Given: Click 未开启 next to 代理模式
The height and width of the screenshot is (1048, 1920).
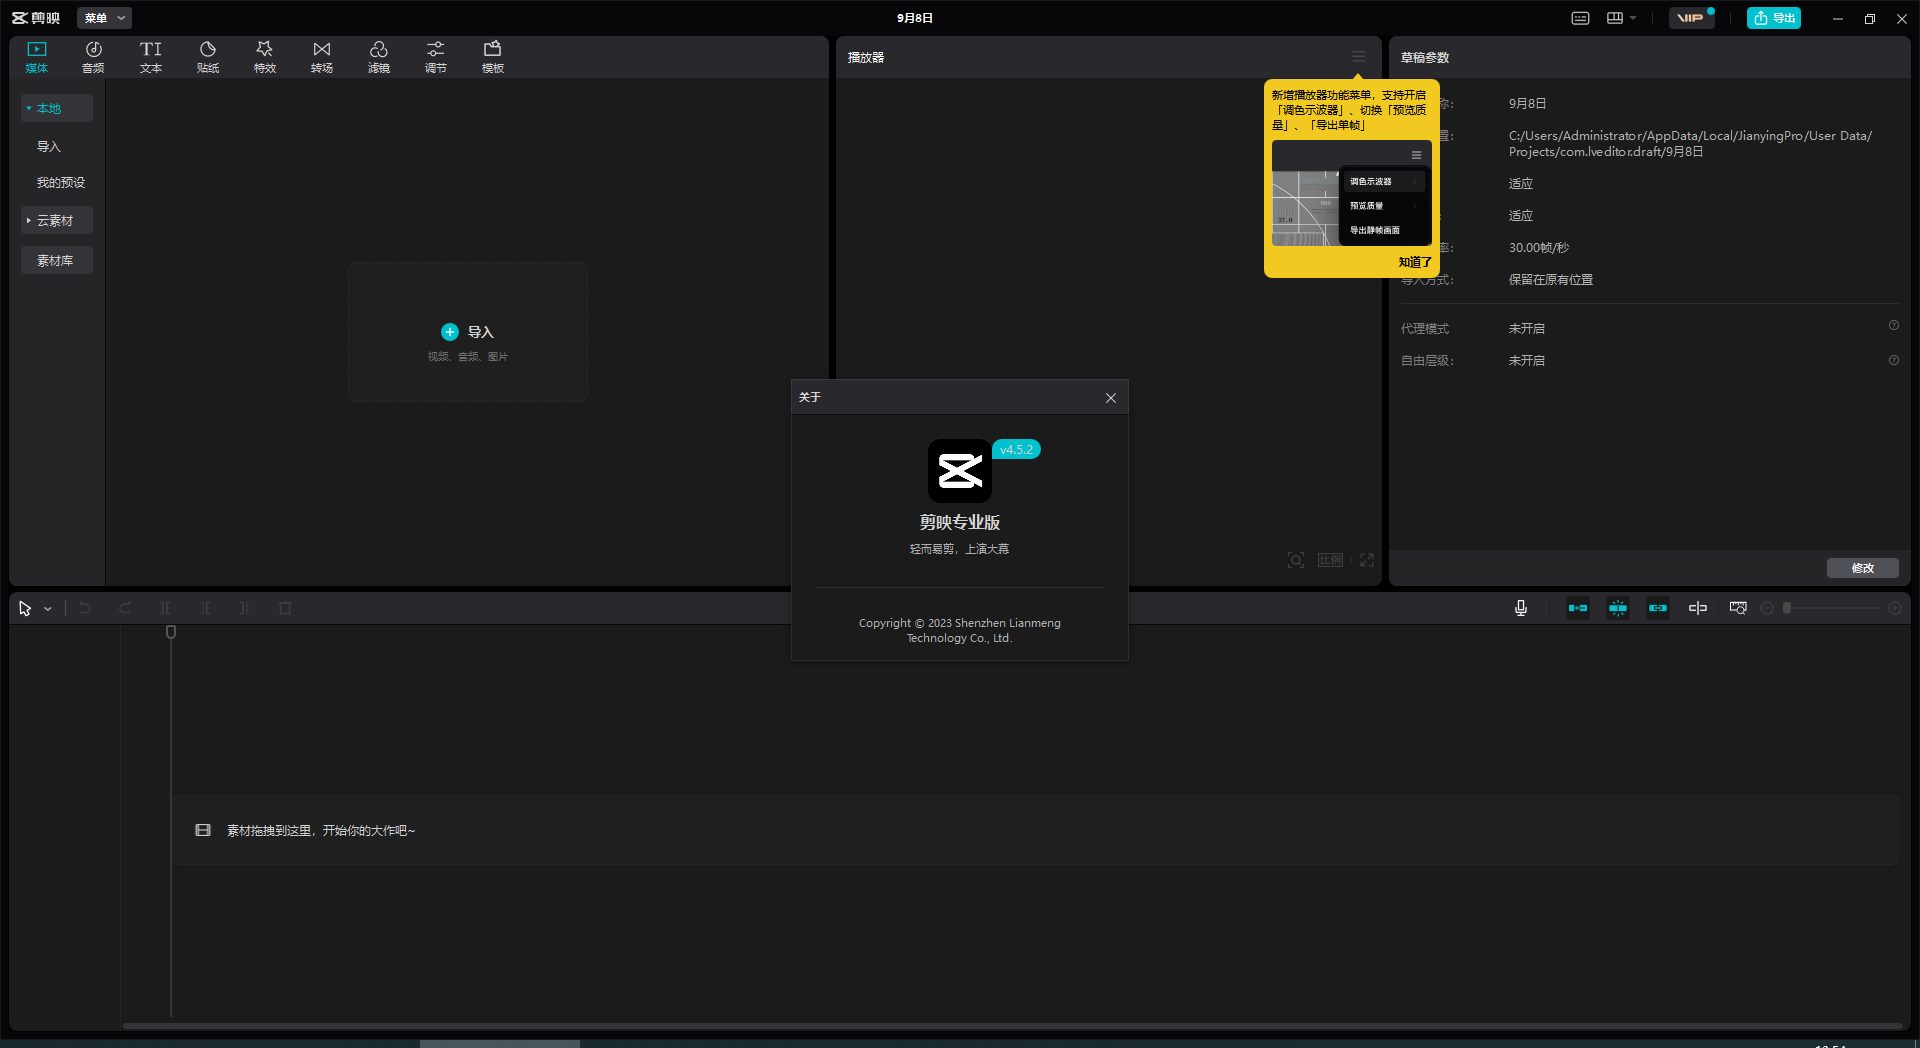Looking at the screenshot, I should click(1527, 329).
